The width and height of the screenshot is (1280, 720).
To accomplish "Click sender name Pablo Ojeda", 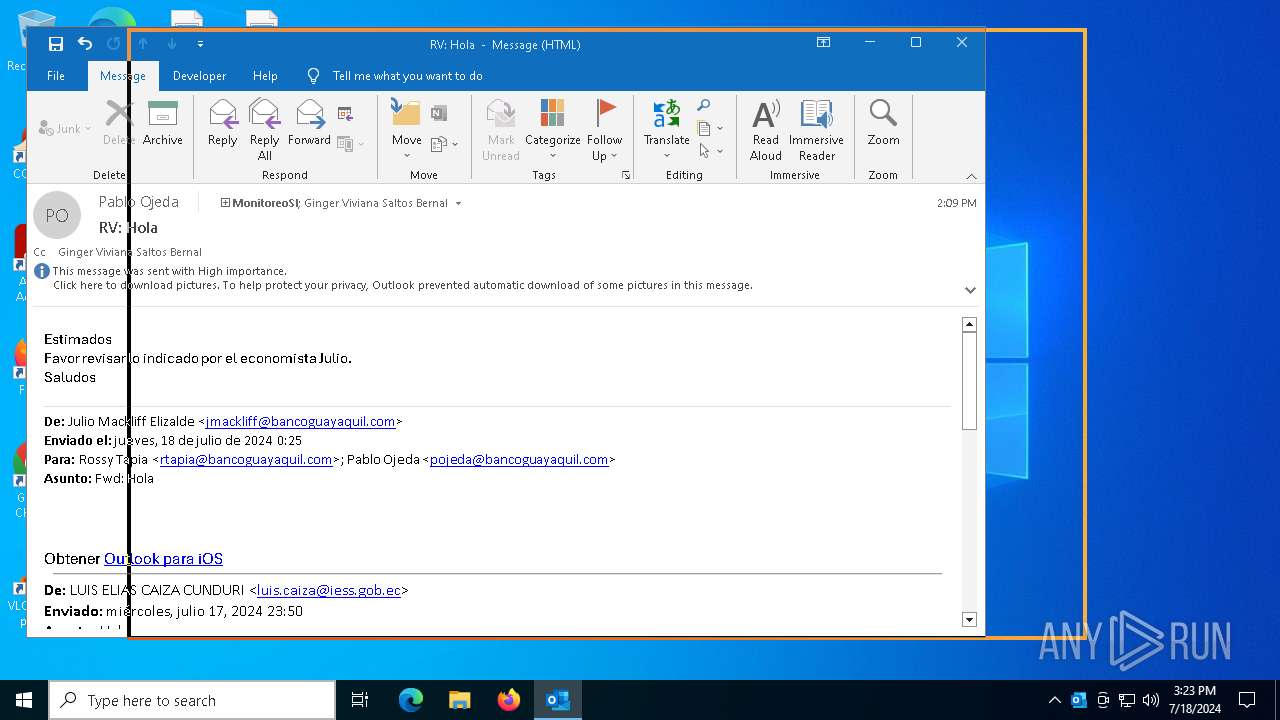I will pyautogui.click(x=139, y=202).
